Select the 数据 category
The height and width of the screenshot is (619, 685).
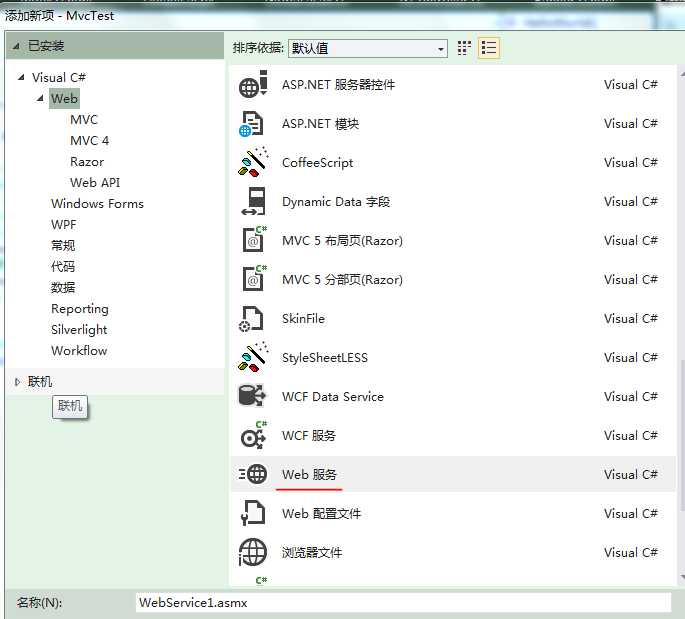(x=63, y=287)
